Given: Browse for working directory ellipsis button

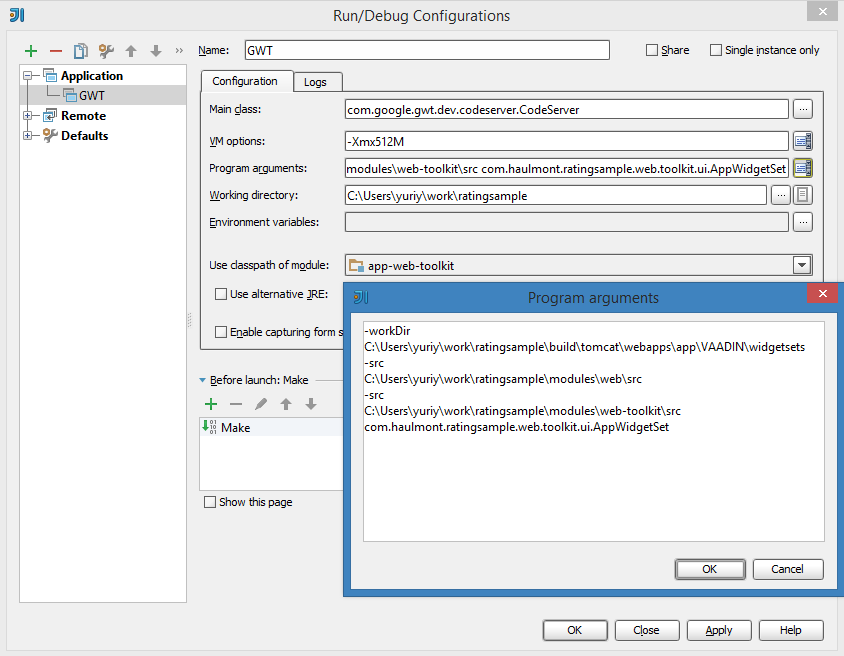Looking at the screenshot, I should click(780, 195).
